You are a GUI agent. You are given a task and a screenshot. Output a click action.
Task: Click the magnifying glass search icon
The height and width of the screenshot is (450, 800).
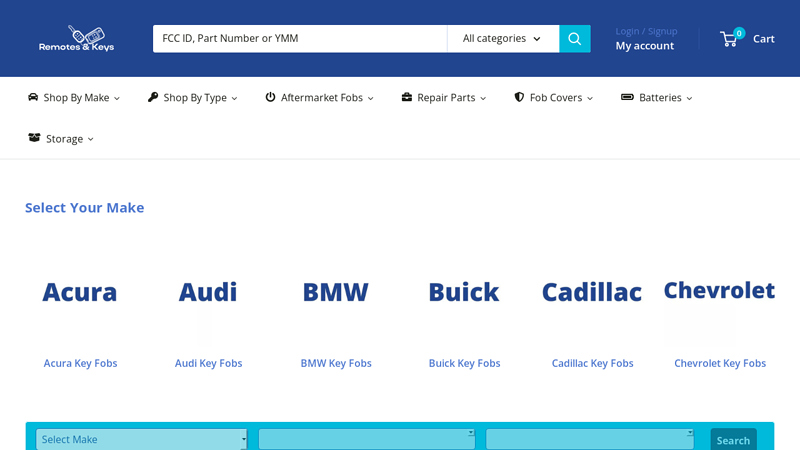pyautogui.click(x=574, y=39)
